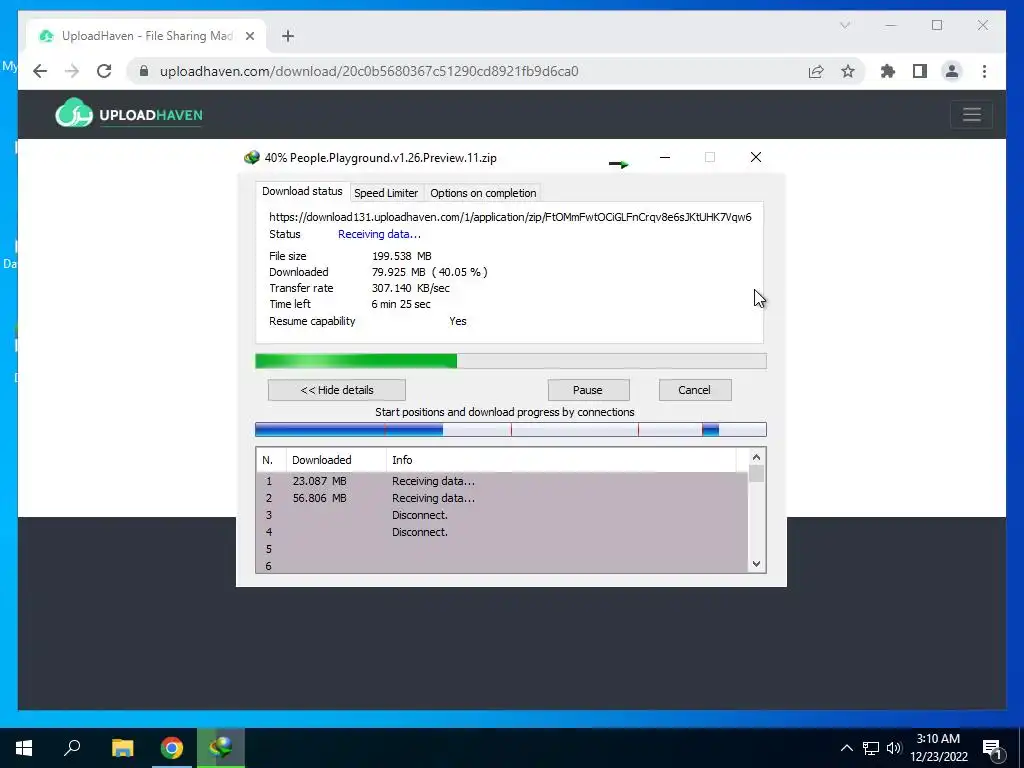Switch to the Speed Limiter tab
Screen dimensions: 1024x768
[386, 193]
